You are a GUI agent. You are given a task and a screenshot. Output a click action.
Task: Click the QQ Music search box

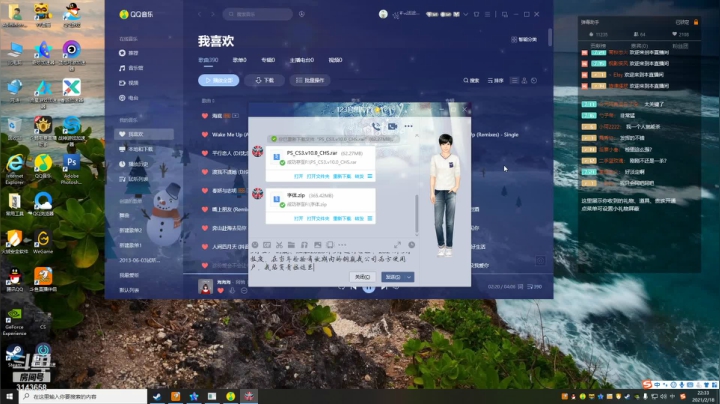pos(258,14)
